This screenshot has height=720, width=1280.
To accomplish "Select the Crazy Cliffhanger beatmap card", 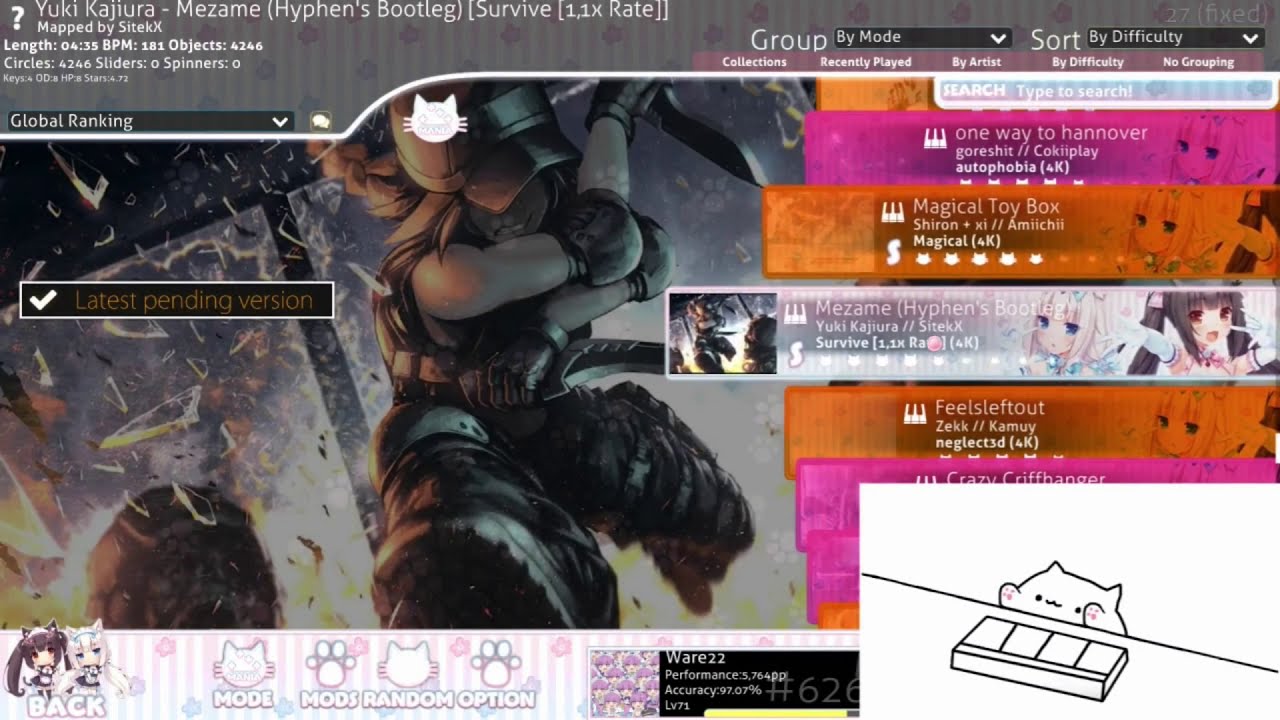I will click(1037, 473).
